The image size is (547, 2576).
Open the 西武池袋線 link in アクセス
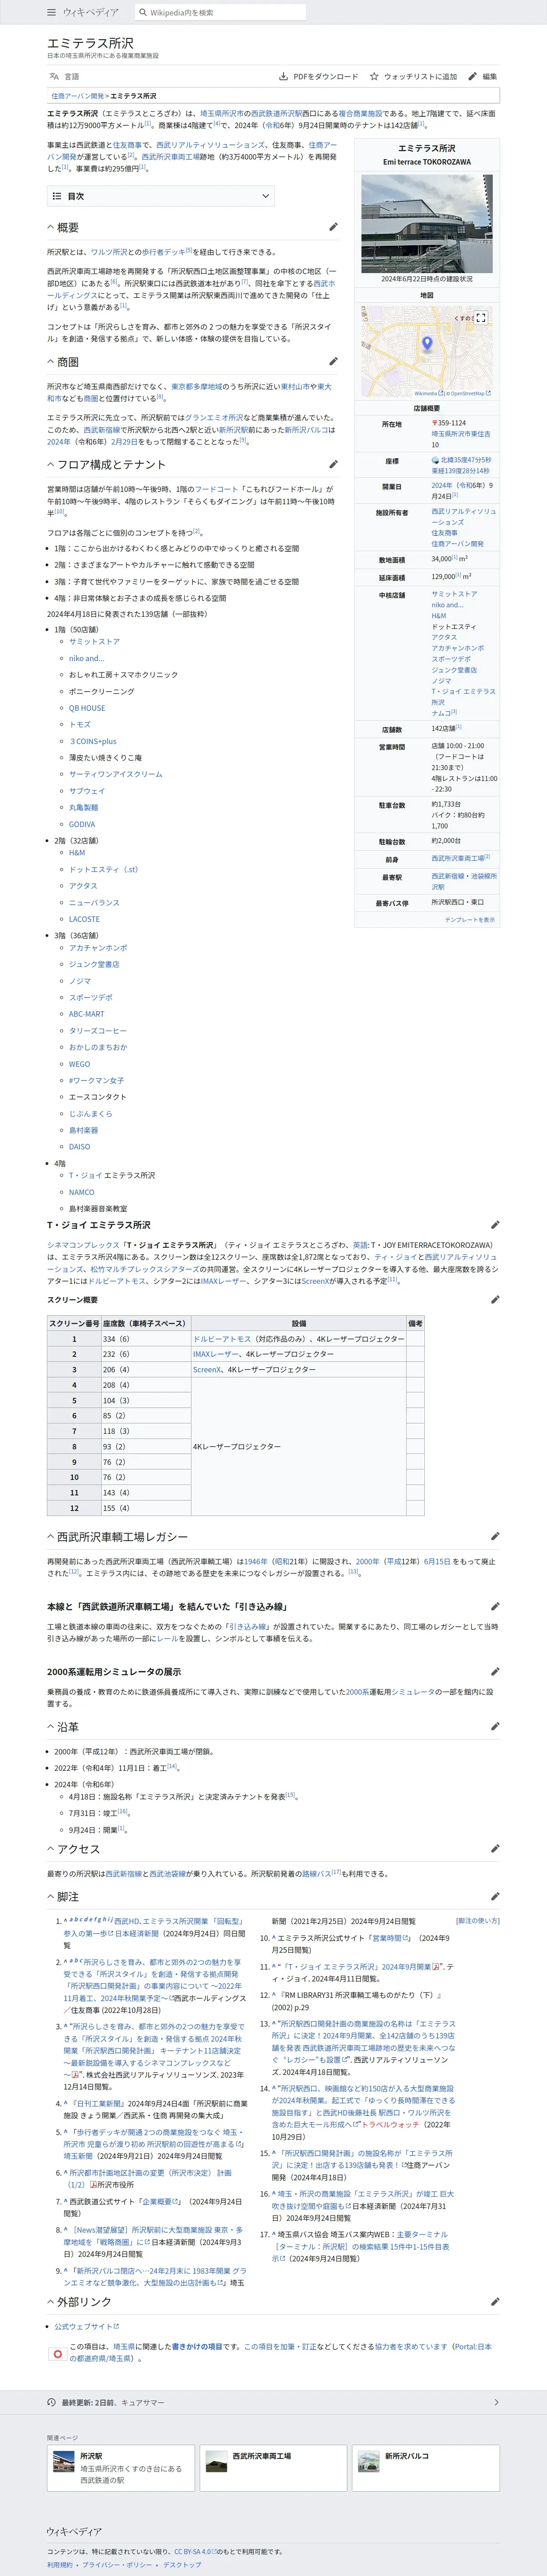168,1873
